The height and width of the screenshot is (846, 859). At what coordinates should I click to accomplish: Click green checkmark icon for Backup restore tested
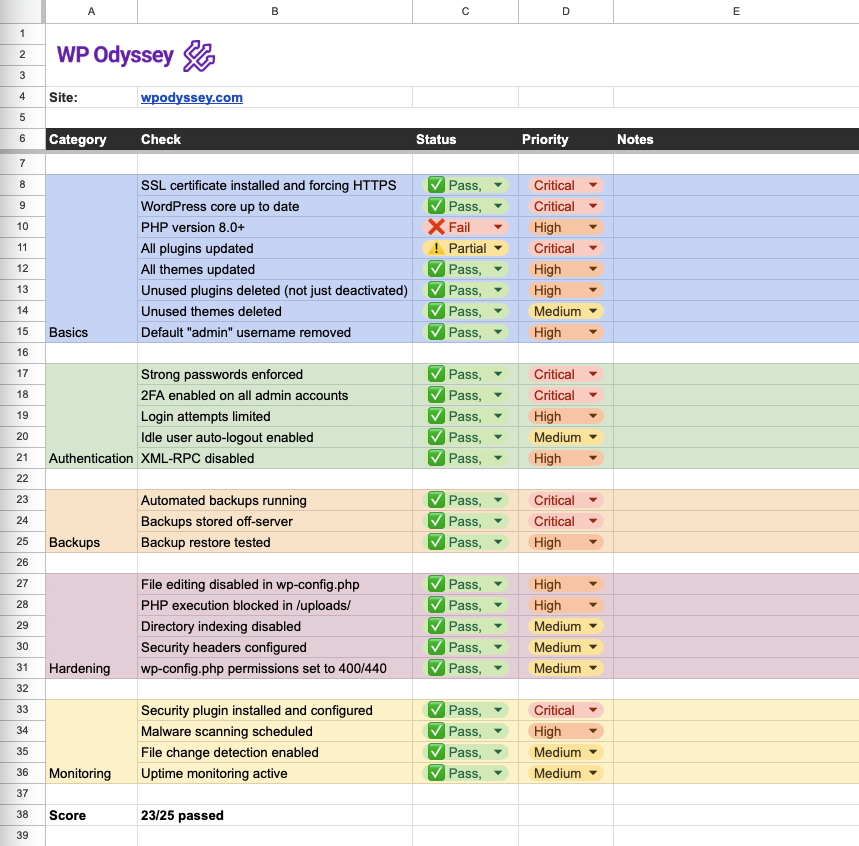(x=436, y=542)
